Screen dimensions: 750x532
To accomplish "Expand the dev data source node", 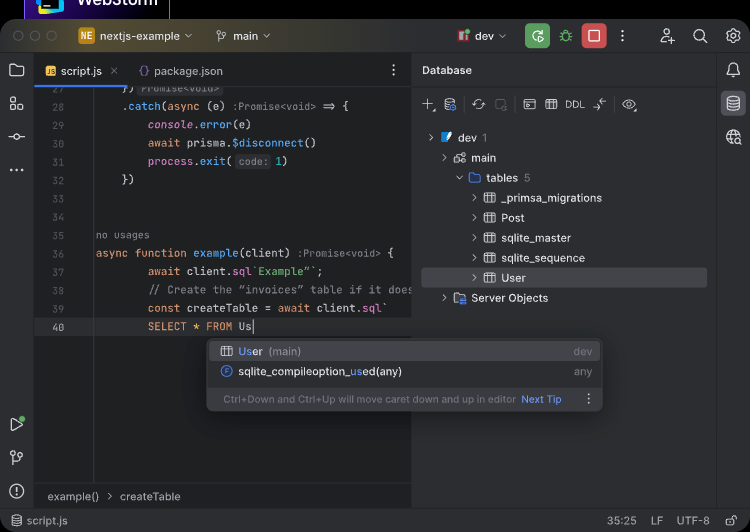I will click(x=430, y=138).
